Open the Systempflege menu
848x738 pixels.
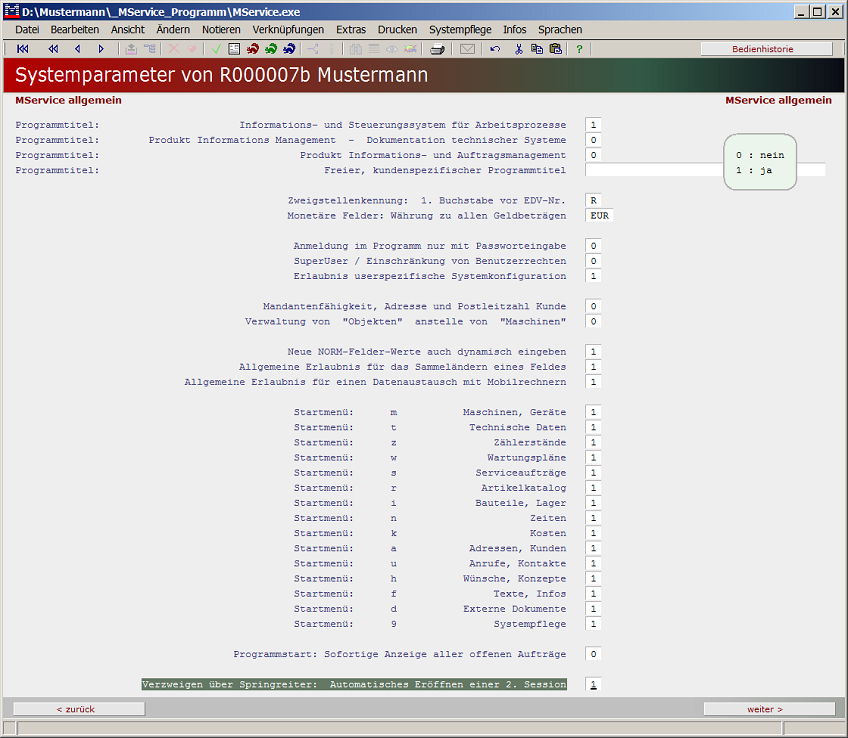pos(460,29)
